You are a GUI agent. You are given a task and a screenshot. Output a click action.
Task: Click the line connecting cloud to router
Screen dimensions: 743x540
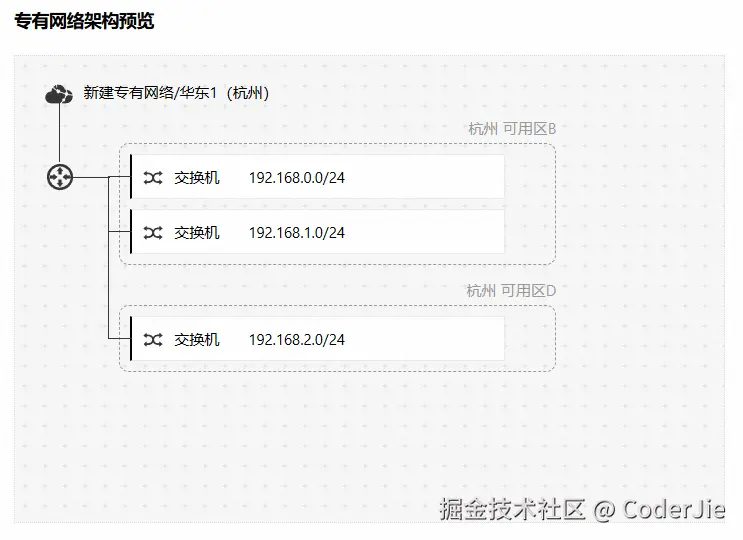[x=59, y=134]
